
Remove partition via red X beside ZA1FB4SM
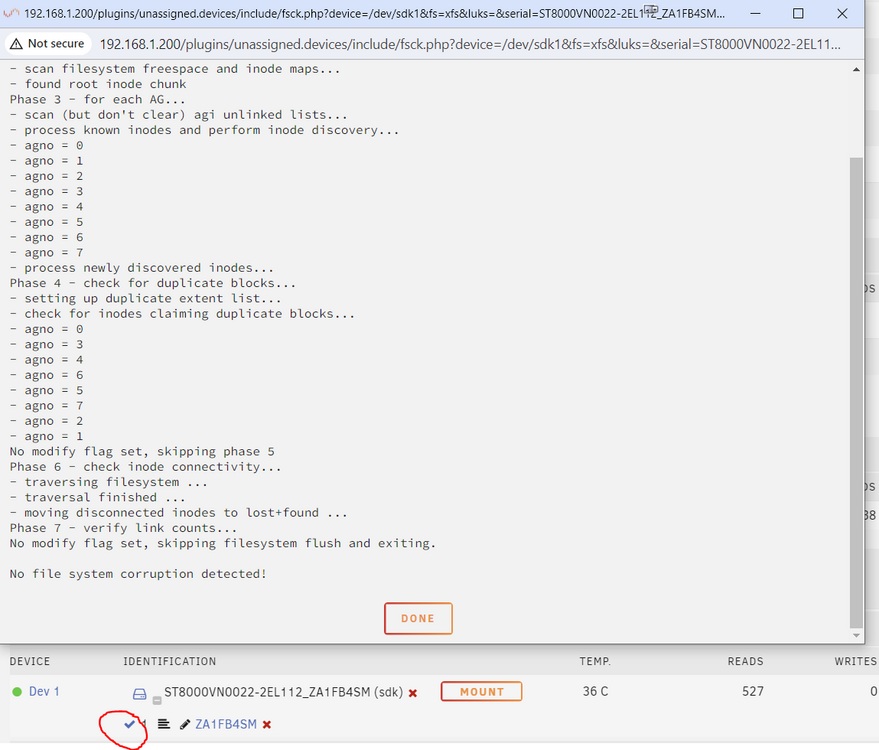[267, 725]
